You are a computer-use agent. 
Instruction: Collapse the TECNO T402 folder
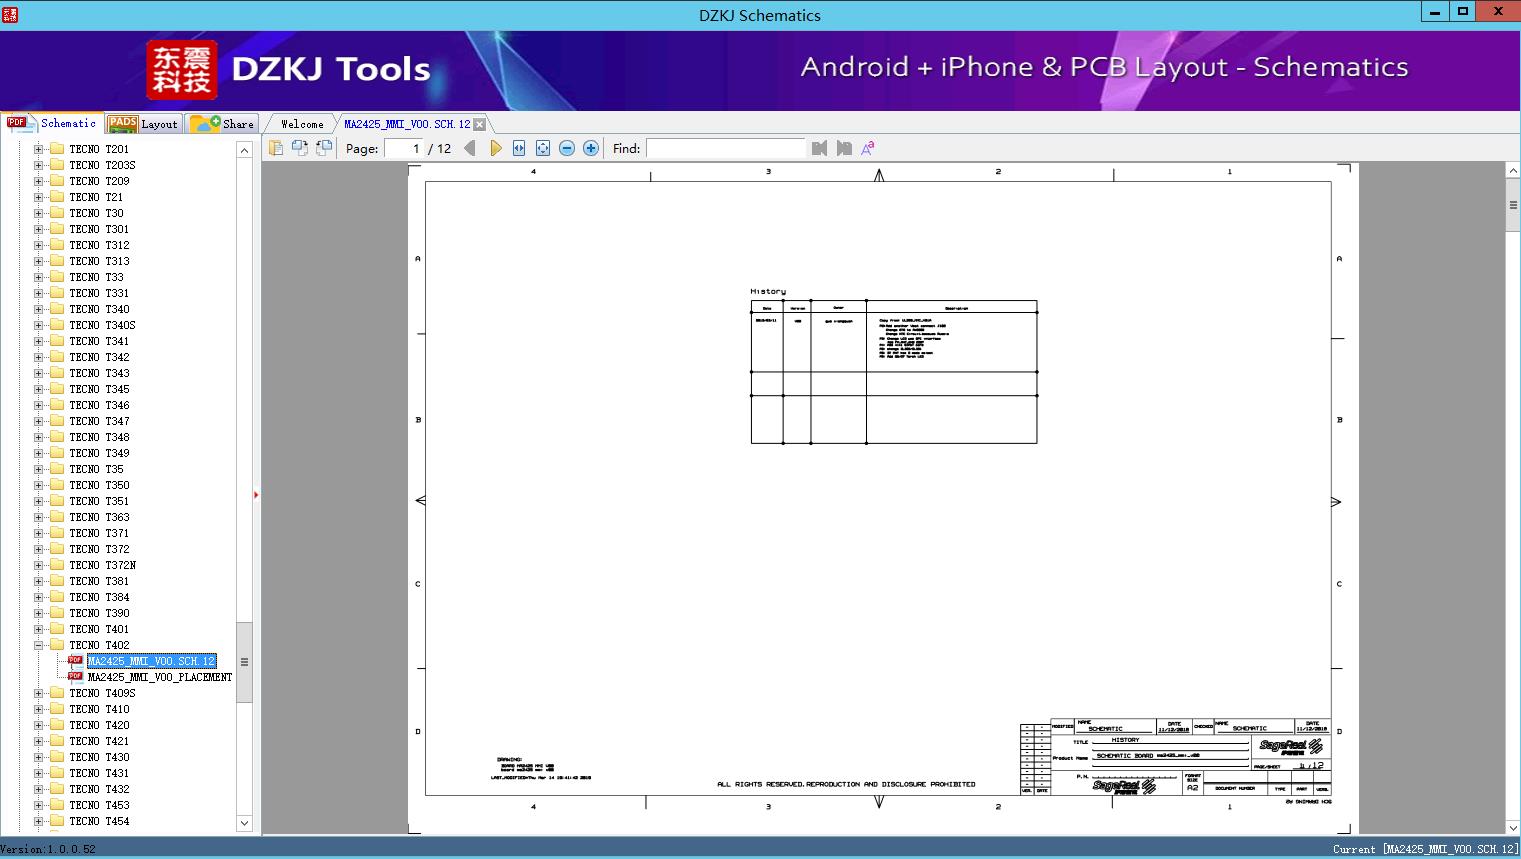coord(39,645)
